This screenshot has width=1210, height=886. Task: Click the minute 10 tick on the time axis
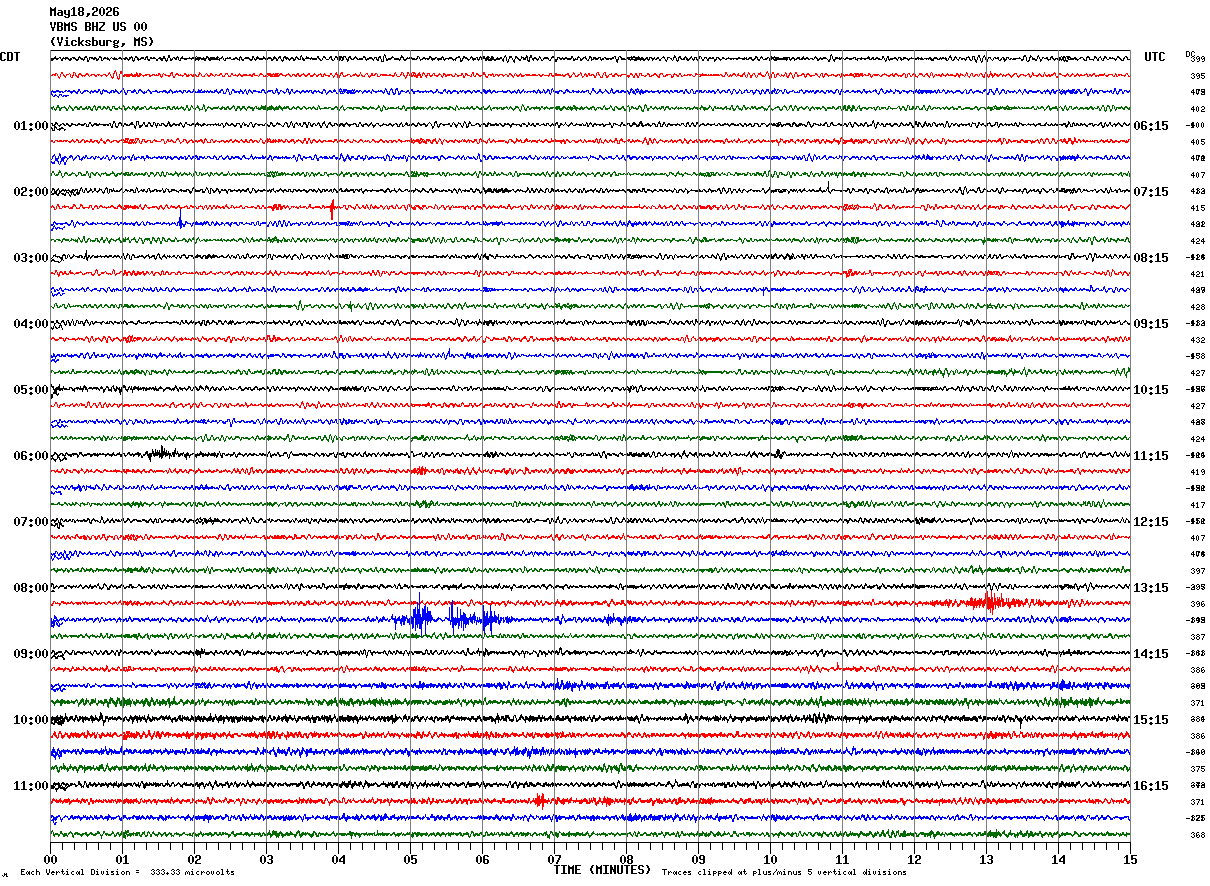pyautogui.click(x=770, y=858)
